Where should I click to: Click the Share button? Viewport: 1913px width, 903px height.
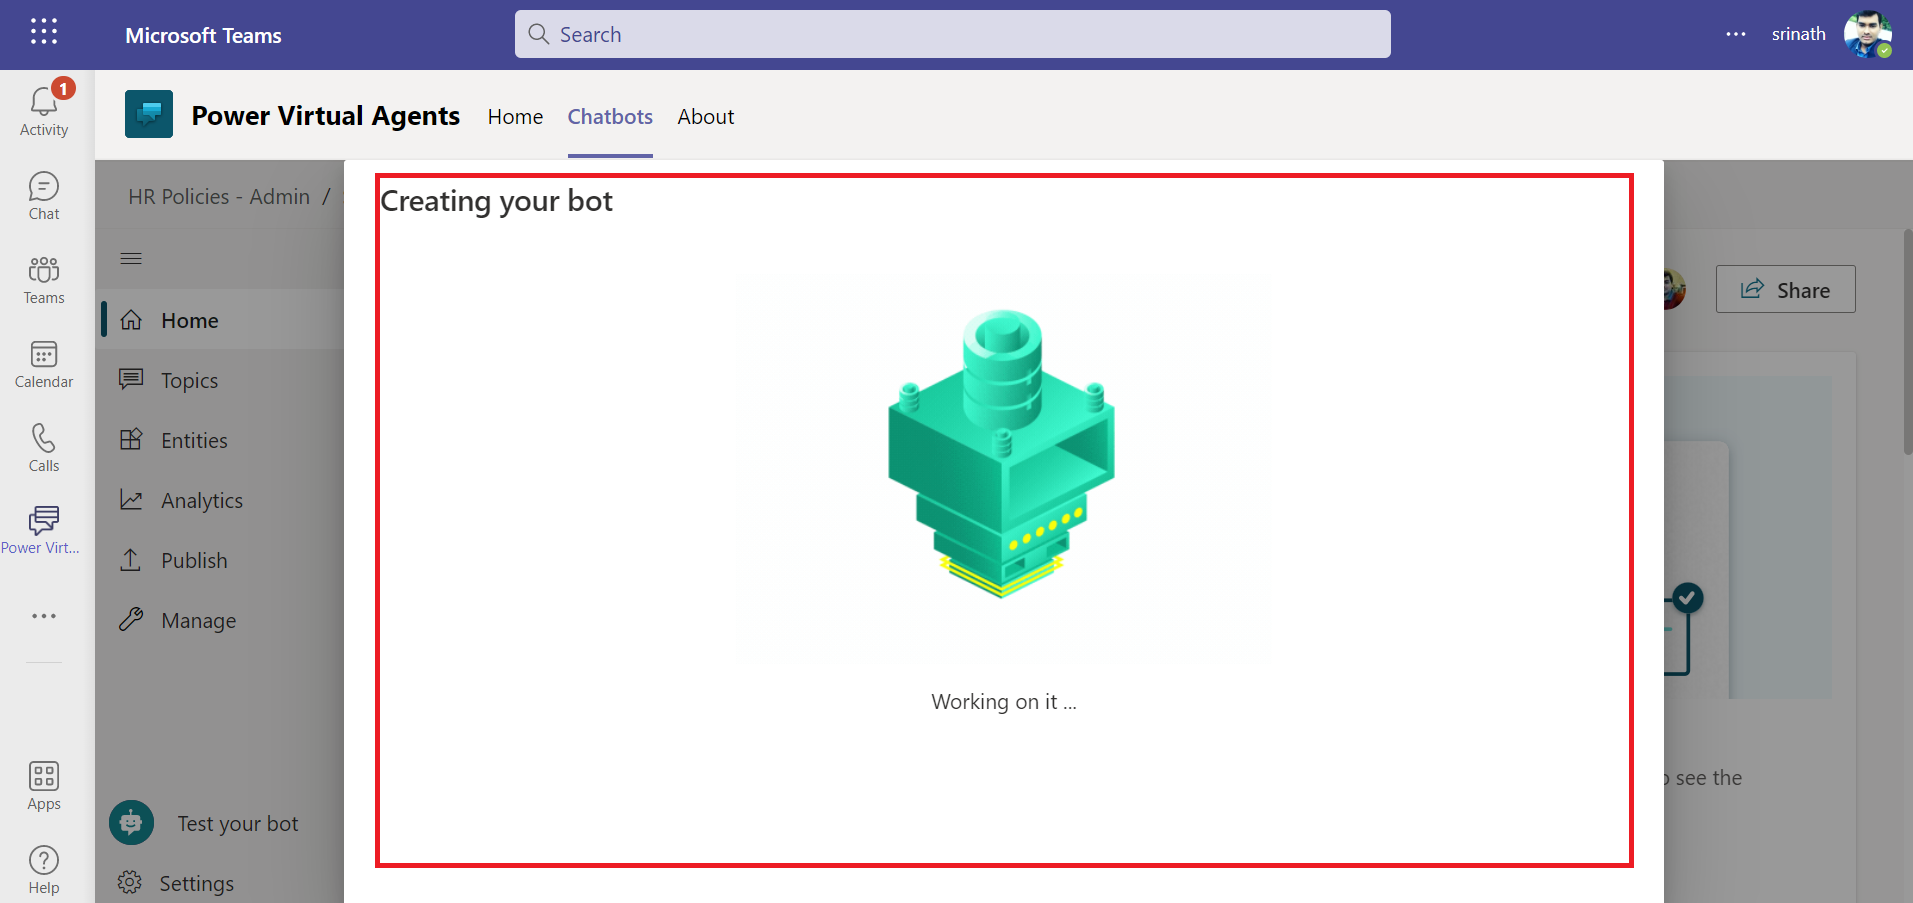click(x=1785, y=290)
